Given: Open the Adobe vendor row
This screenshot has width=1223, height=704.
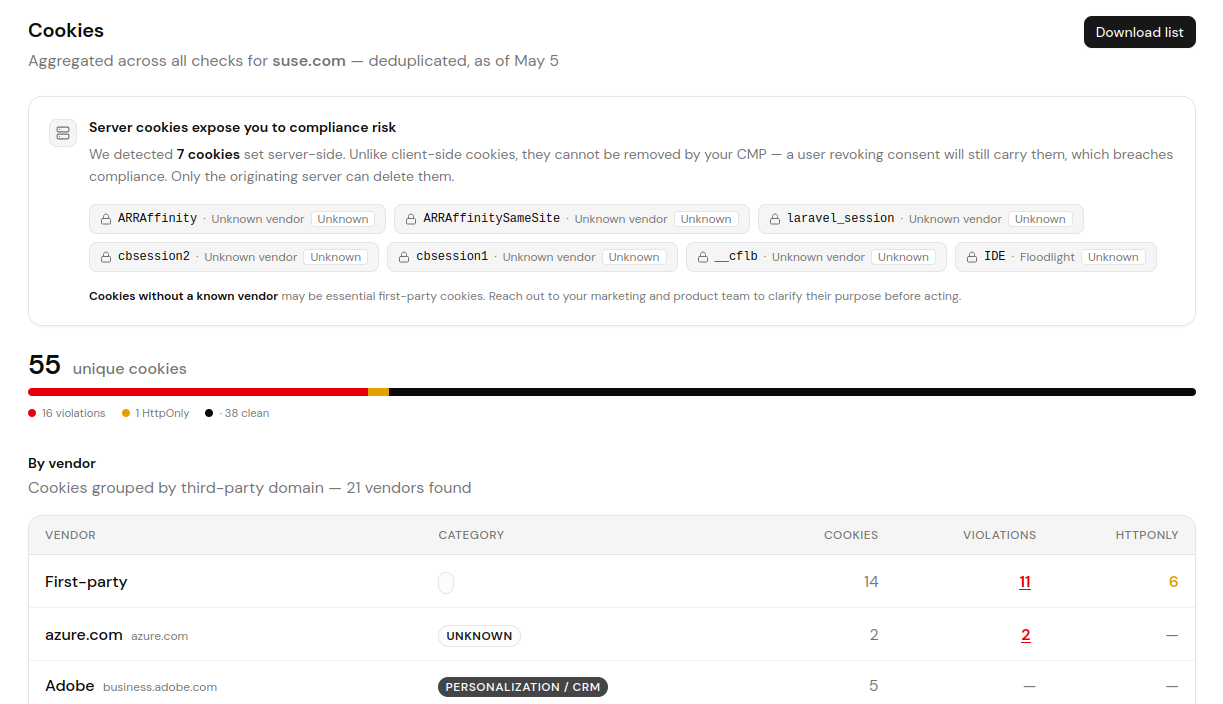Looking at the screenshot, I should (612, 684).
